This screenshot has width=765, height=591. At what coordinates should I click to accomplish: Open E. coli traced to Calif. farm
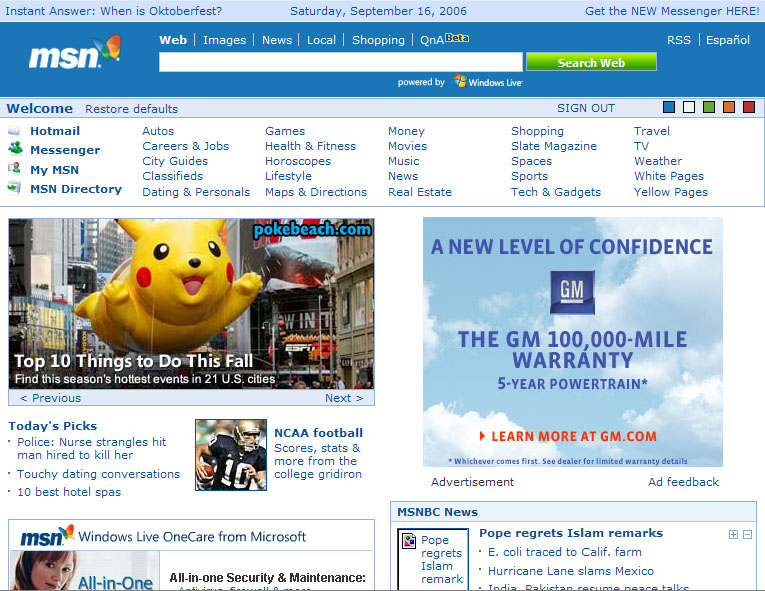(564, 552)
